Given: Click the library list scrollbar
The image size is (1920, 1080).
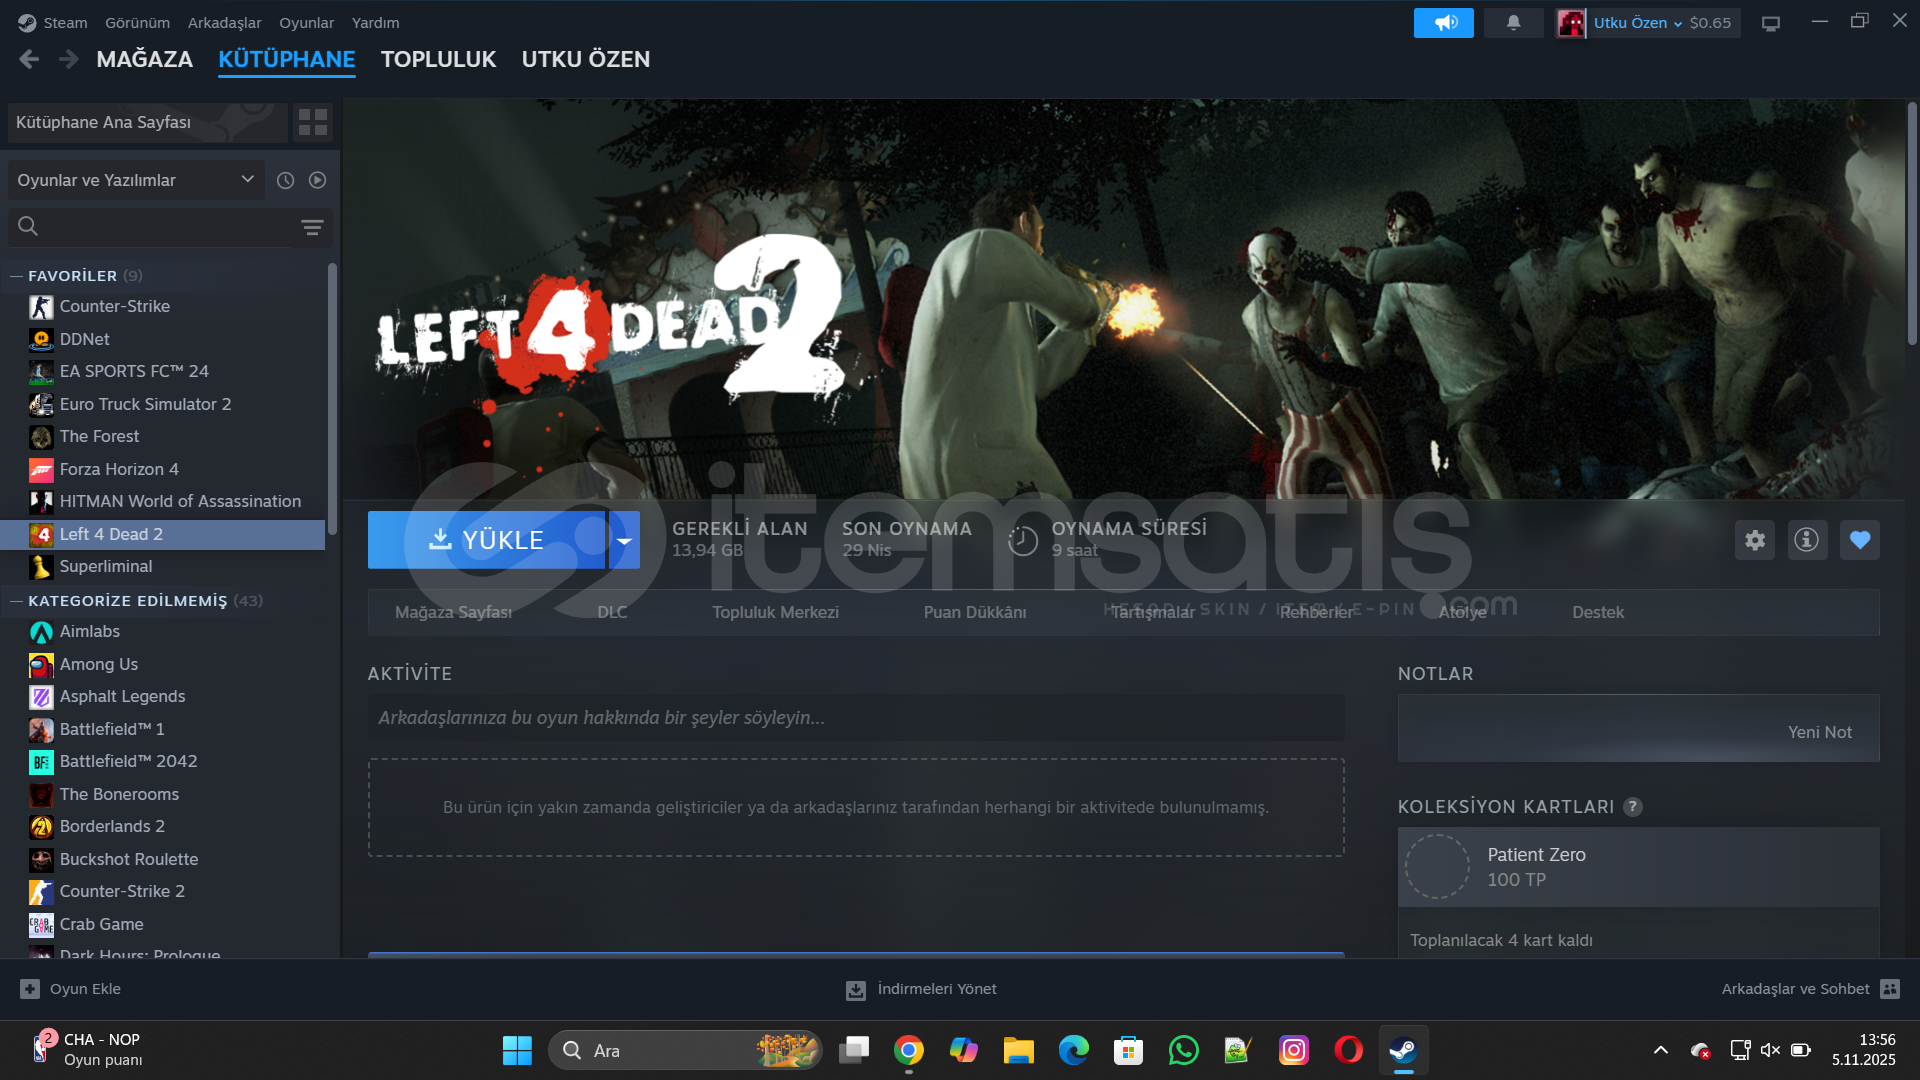Looking at the screenshot, I should (x=332, y=400).
